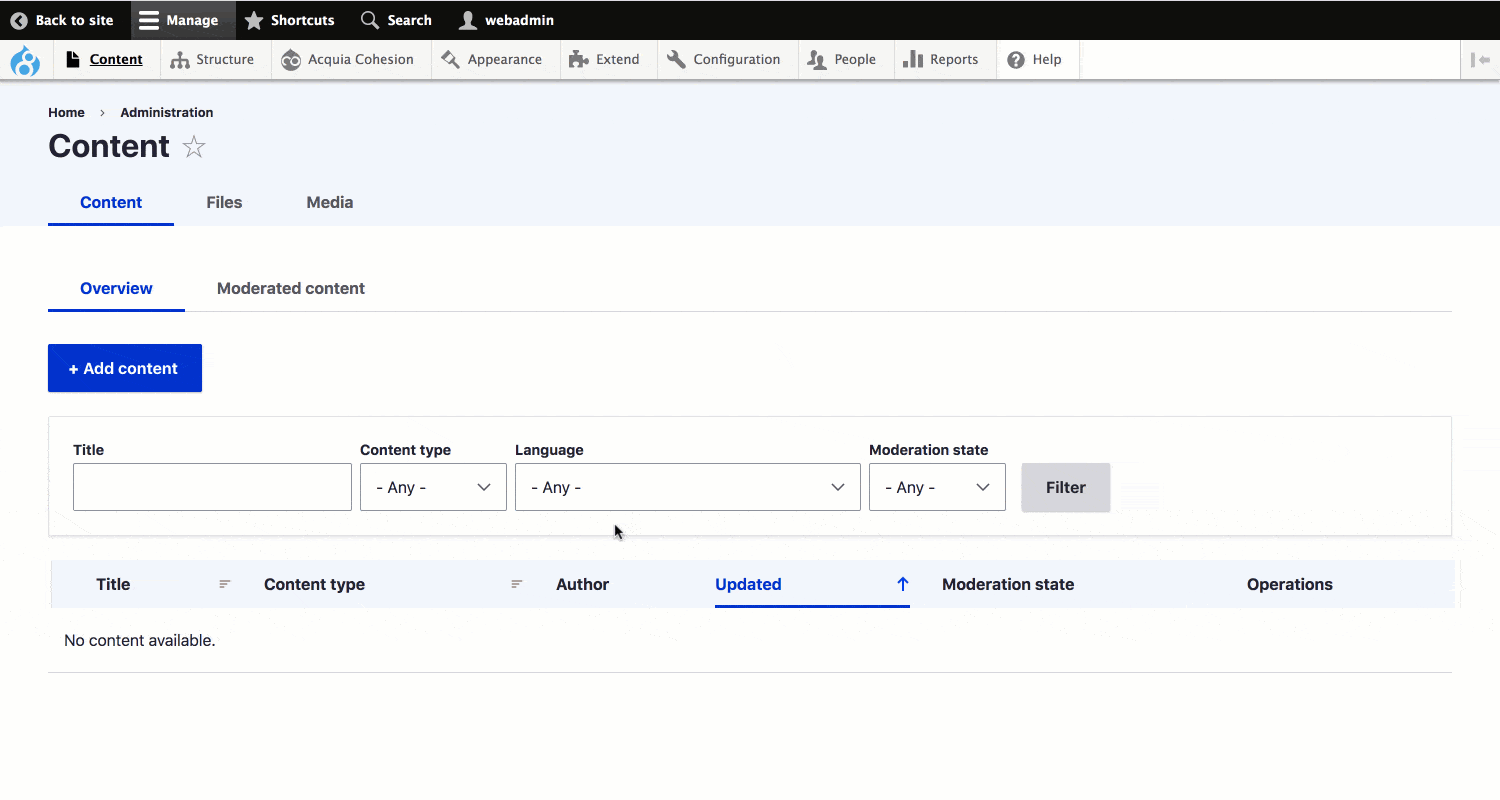Sort table by Updated header
The image size is (1500, 800).
[748, 584]
